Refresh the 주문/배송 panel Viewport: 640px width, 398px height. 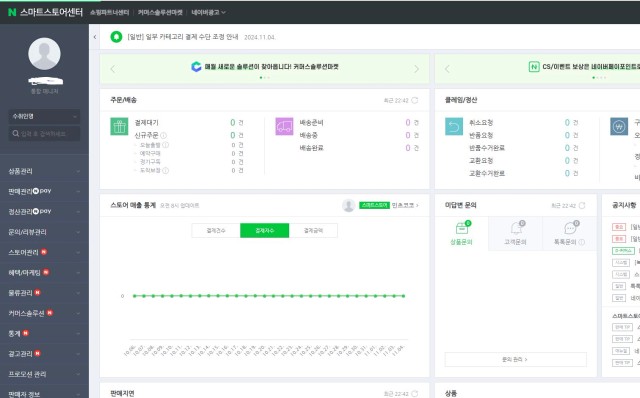click(415, 100)
